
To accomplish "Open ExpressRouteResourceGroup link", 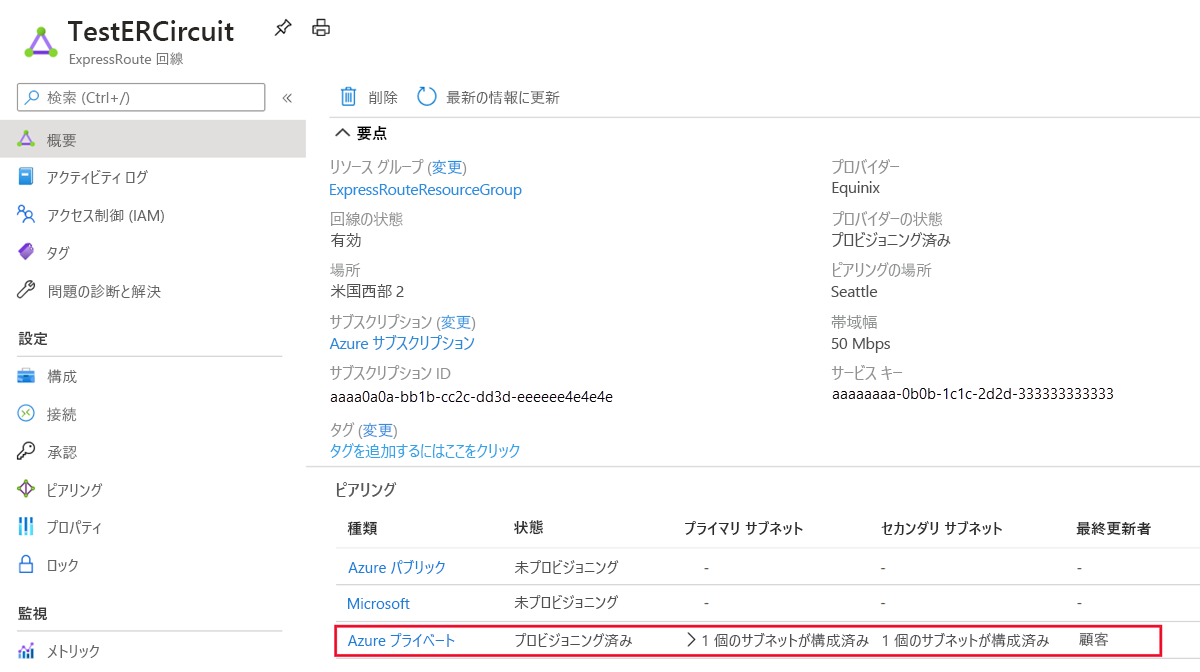I will 426,189.
